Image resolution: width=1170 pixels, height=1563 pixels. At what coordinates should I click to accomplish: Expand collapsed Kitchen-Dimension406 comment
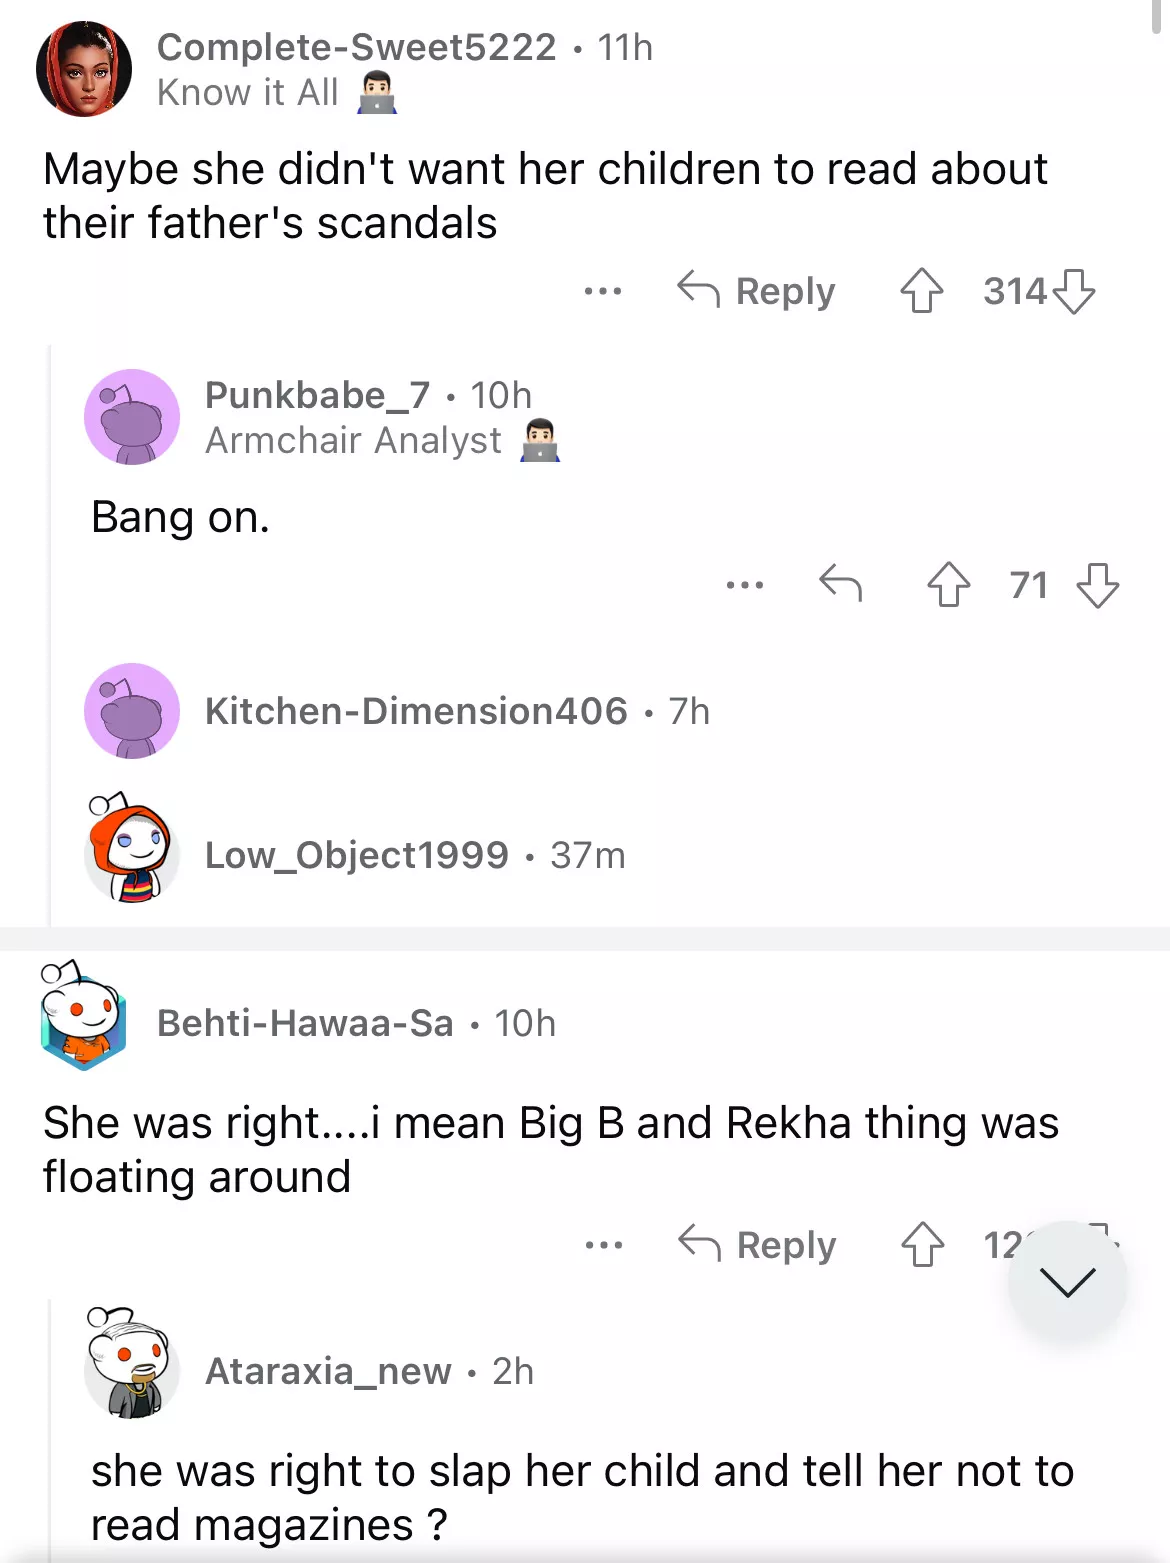(x=415, y=711)
